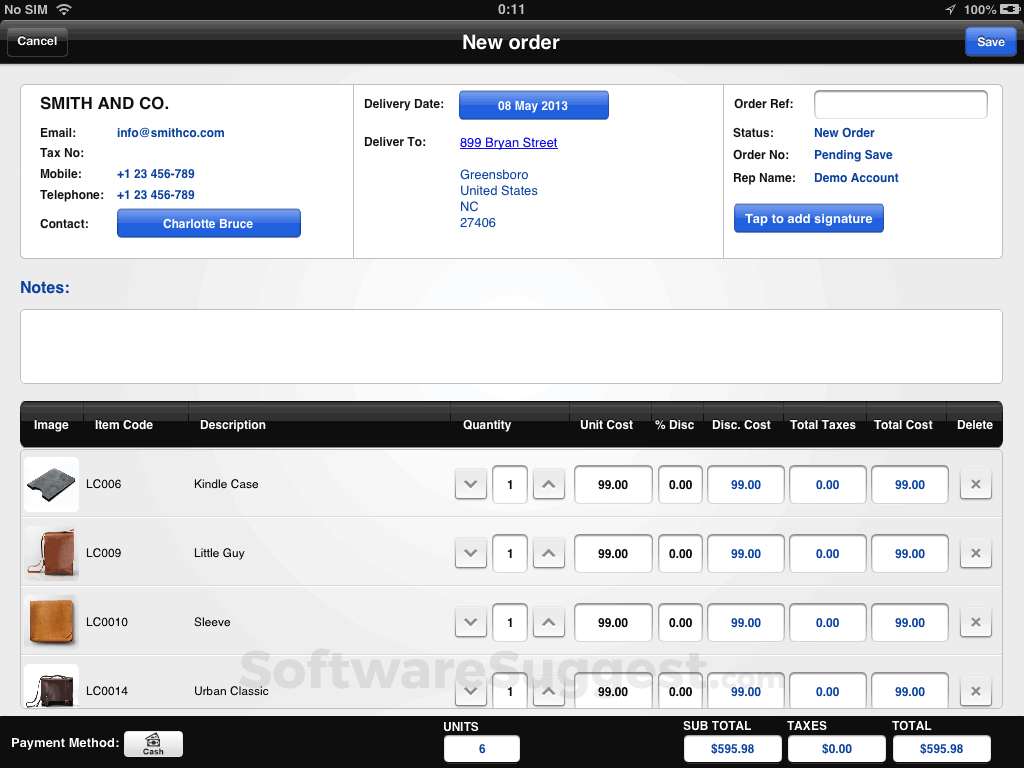Select the Cash payment method icon
Screen dimensions: 1024x768
coord(153,744)
